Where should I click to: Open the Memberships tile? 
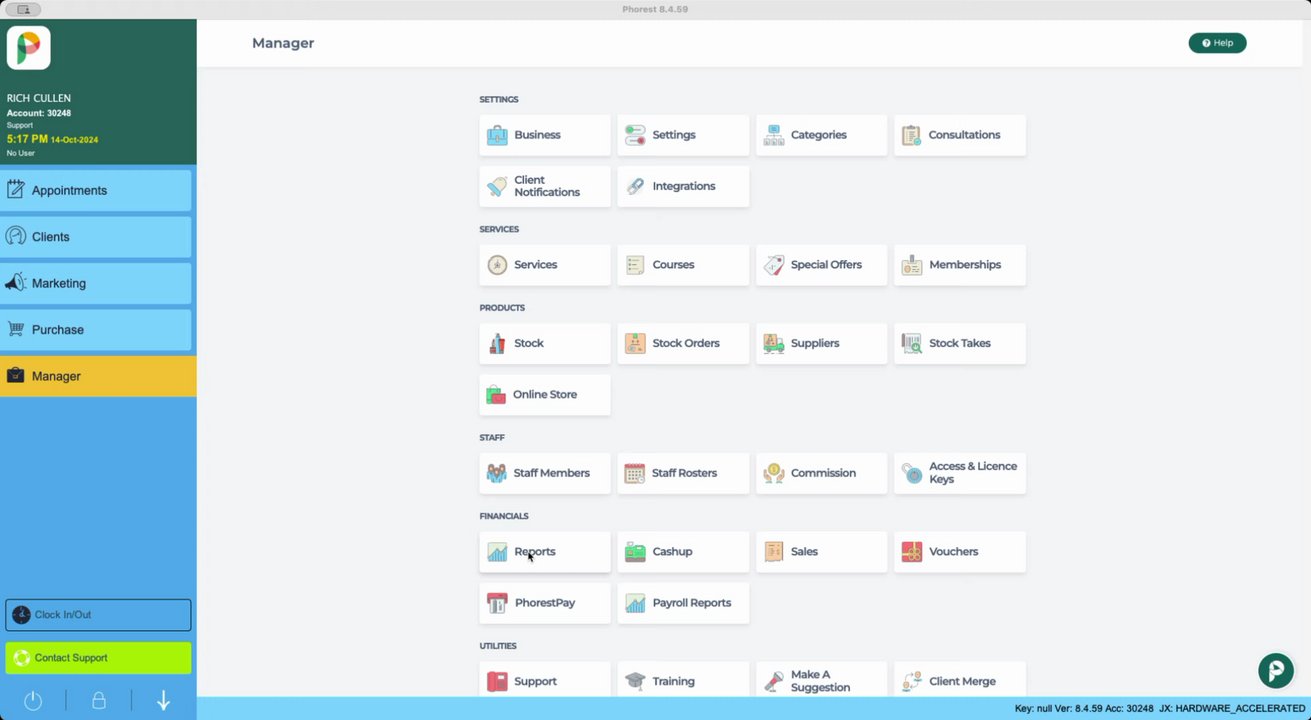960,265
